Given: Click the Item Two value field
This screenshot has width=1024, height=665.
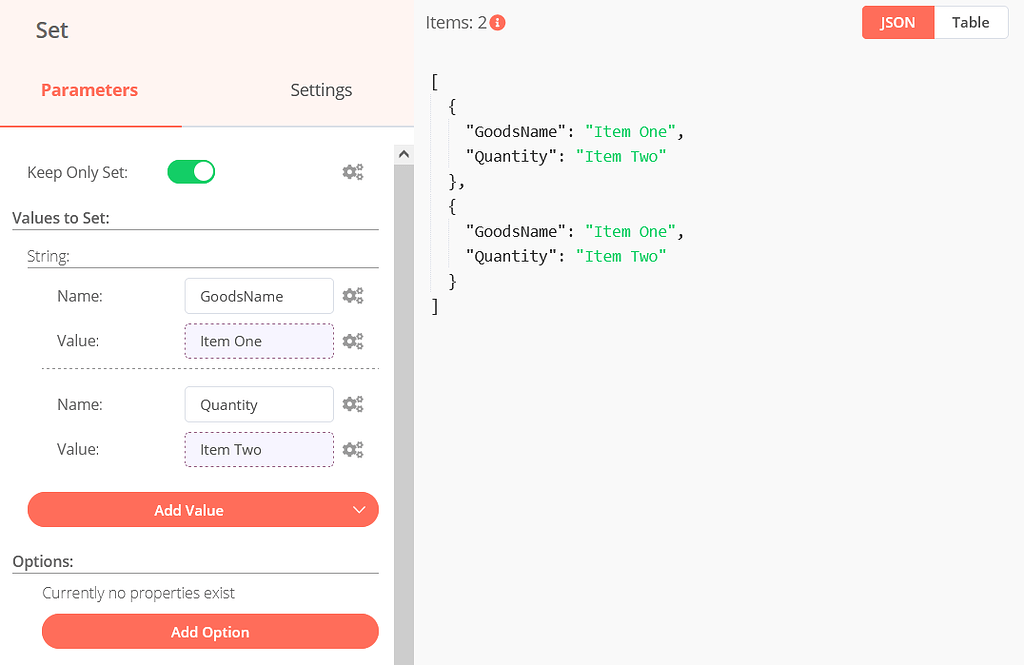Looking at the screenshot, I should tap(259, 449).
